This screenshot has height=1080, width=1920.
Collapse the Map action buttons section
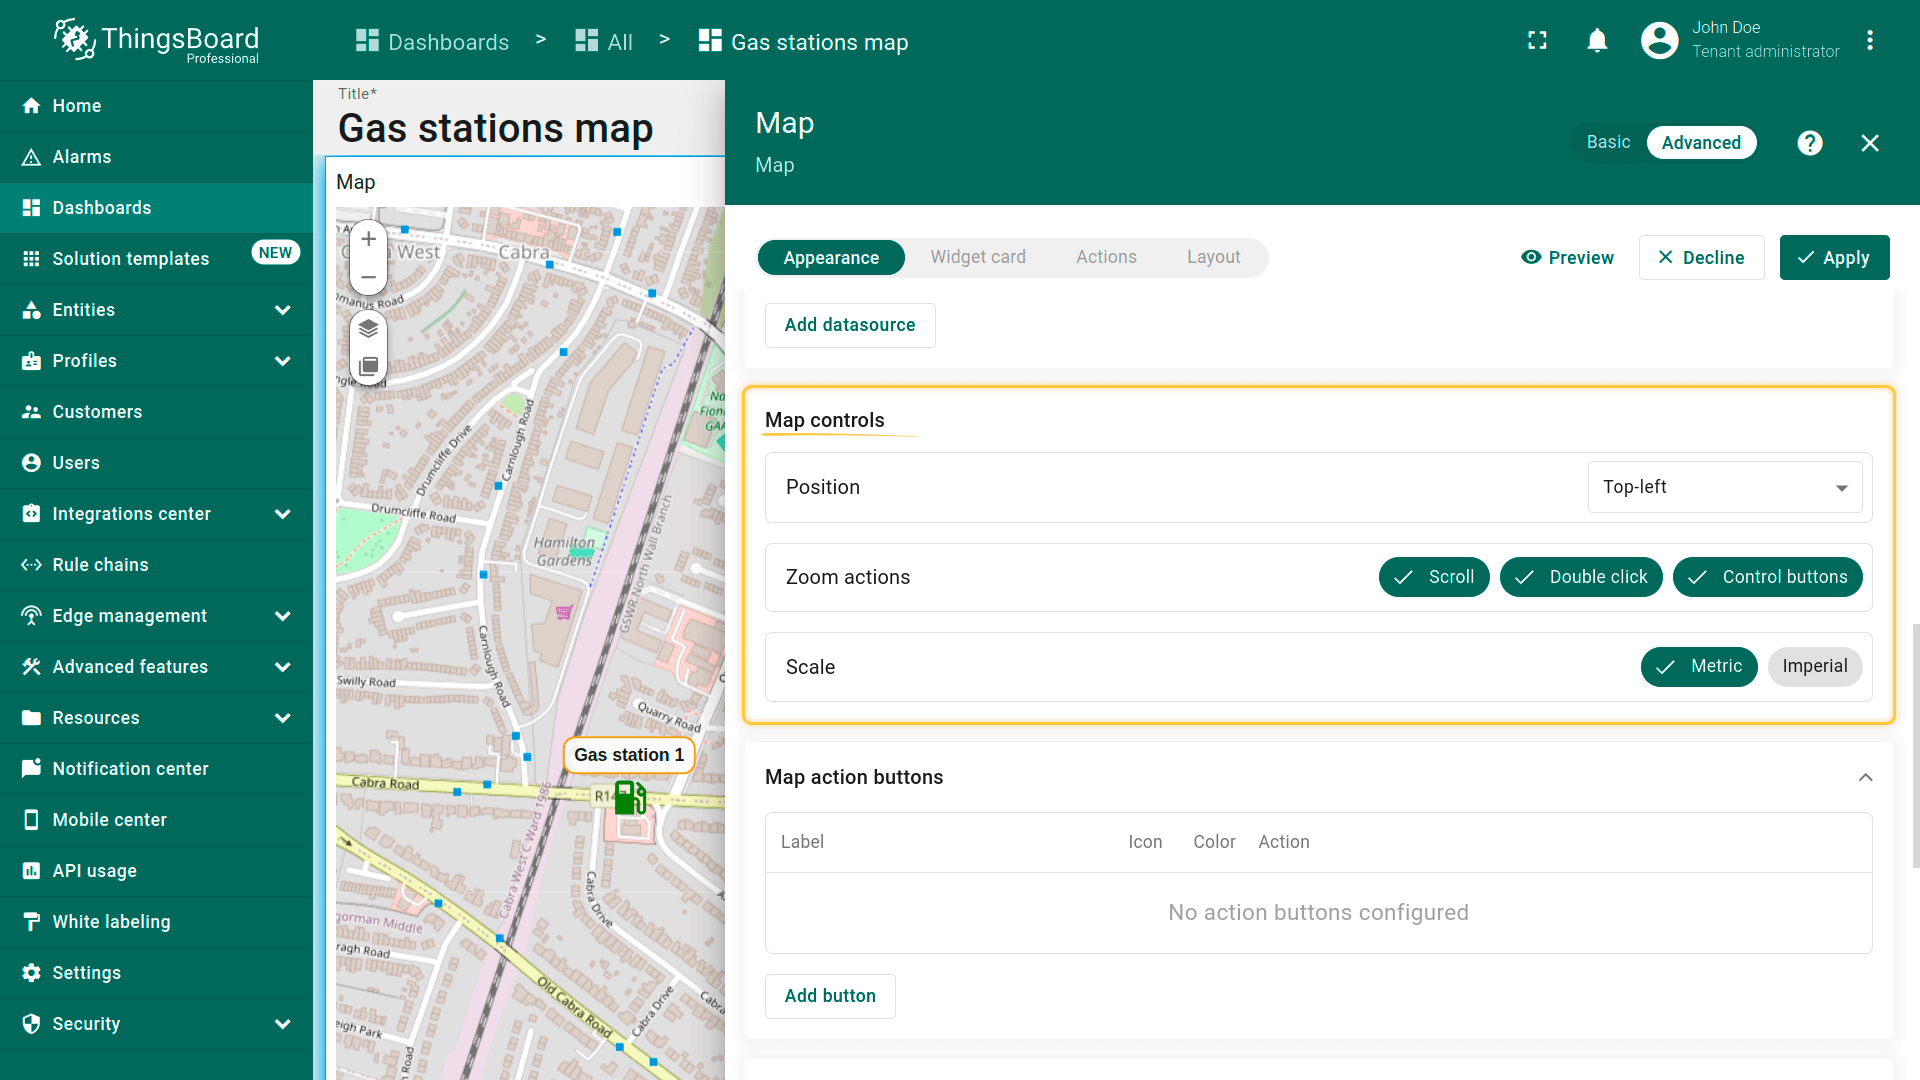[x=1865, y=777]
